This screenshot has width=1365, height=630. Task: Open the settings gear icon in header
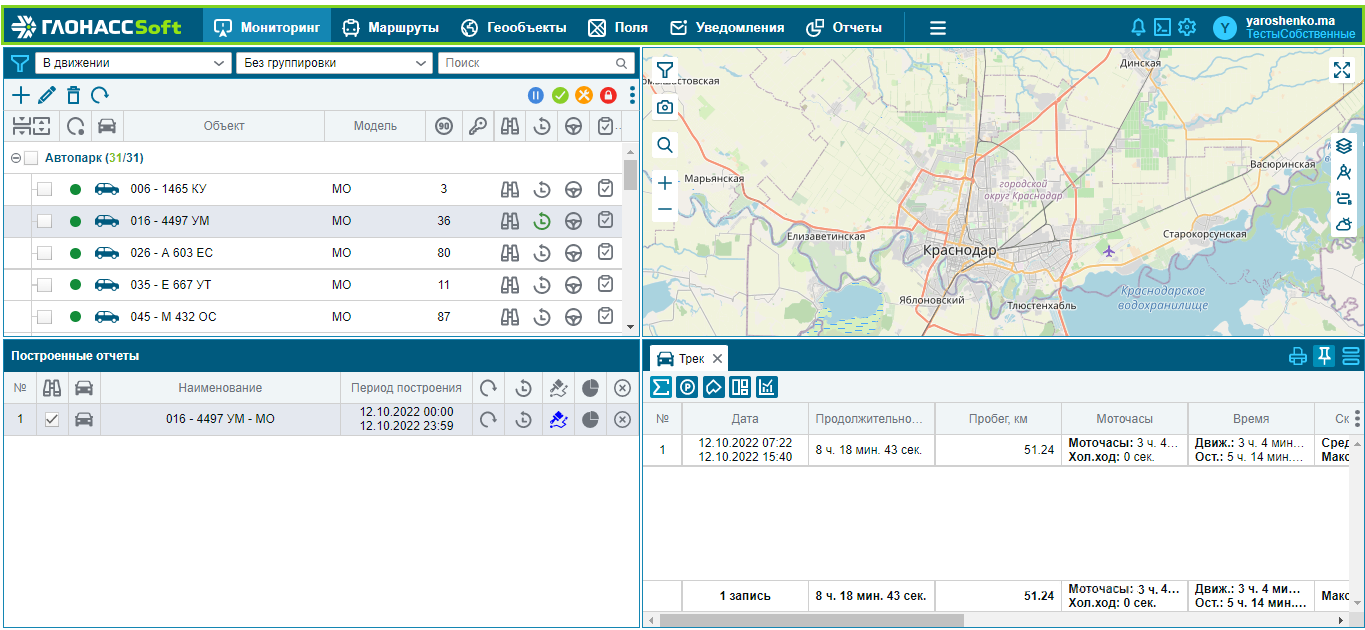pyautogui.click(x=1187, y=27)
